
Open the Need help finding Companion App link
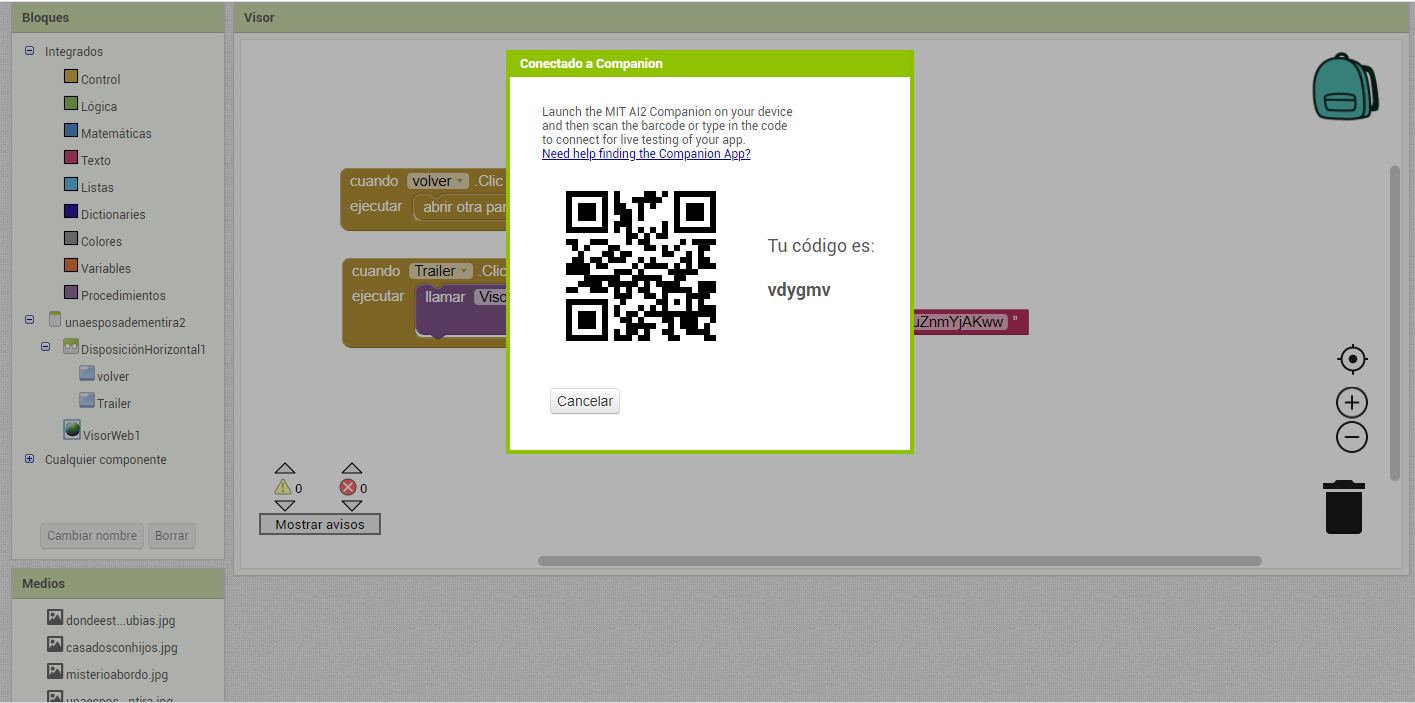pyautogui.click(x=646, y=154)
